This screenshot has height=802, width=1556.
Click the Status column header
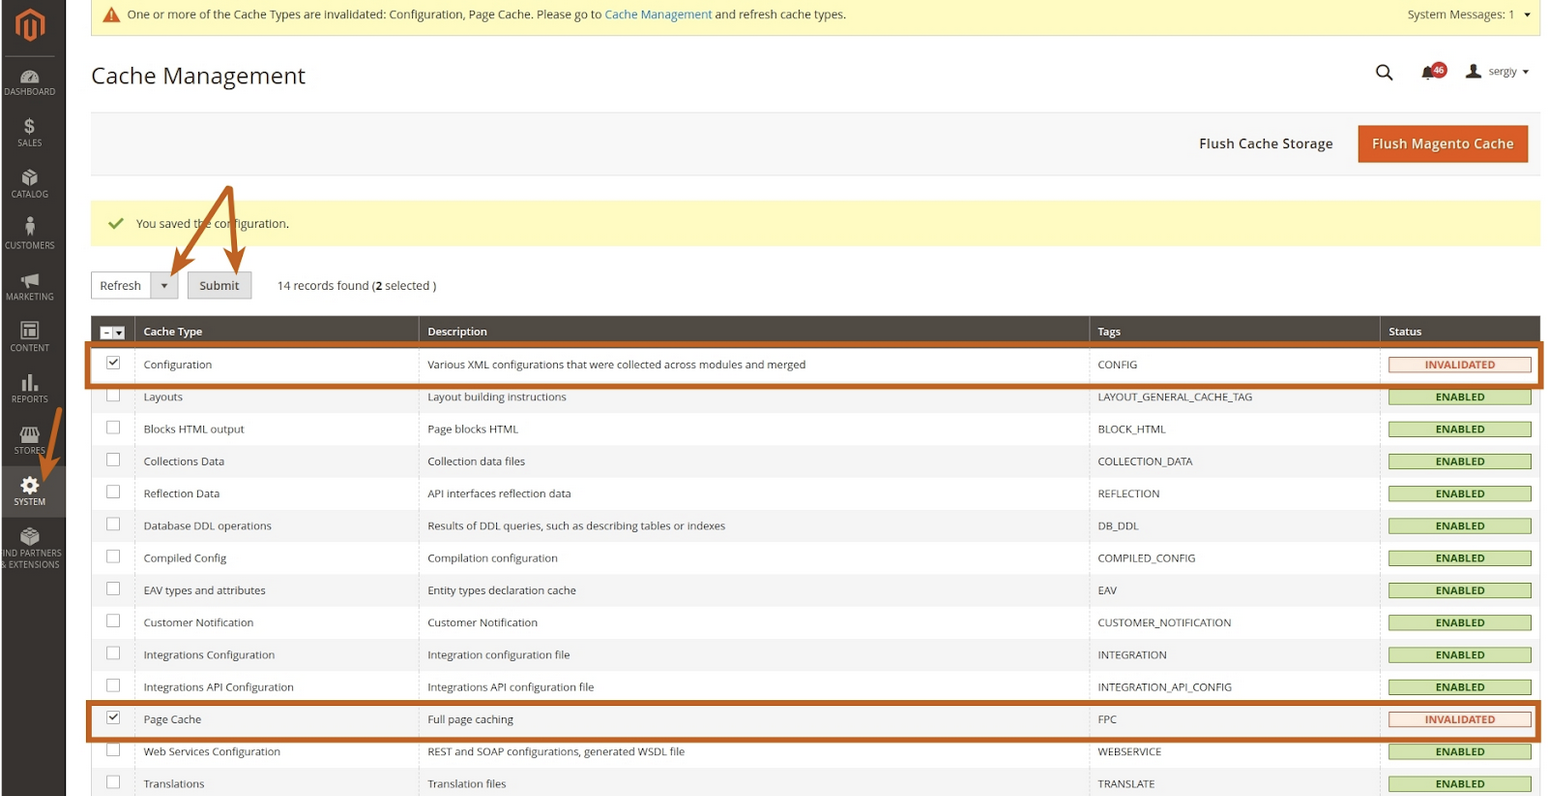[1405, 332]
